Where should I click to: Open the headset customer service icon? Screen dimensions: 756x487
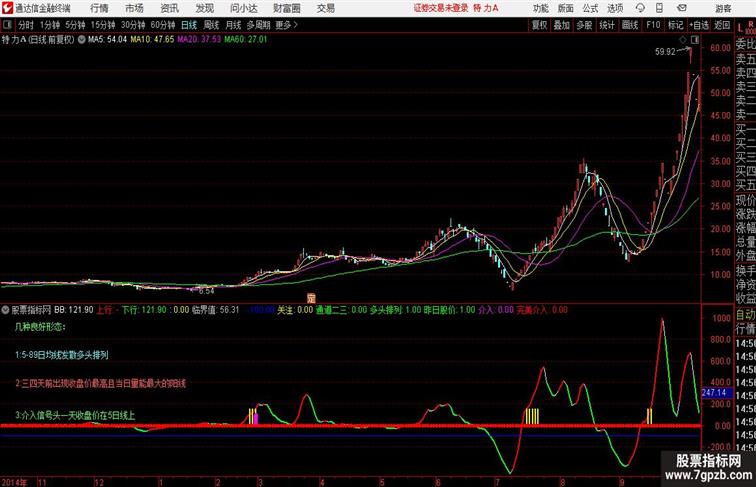coord(640,8)
